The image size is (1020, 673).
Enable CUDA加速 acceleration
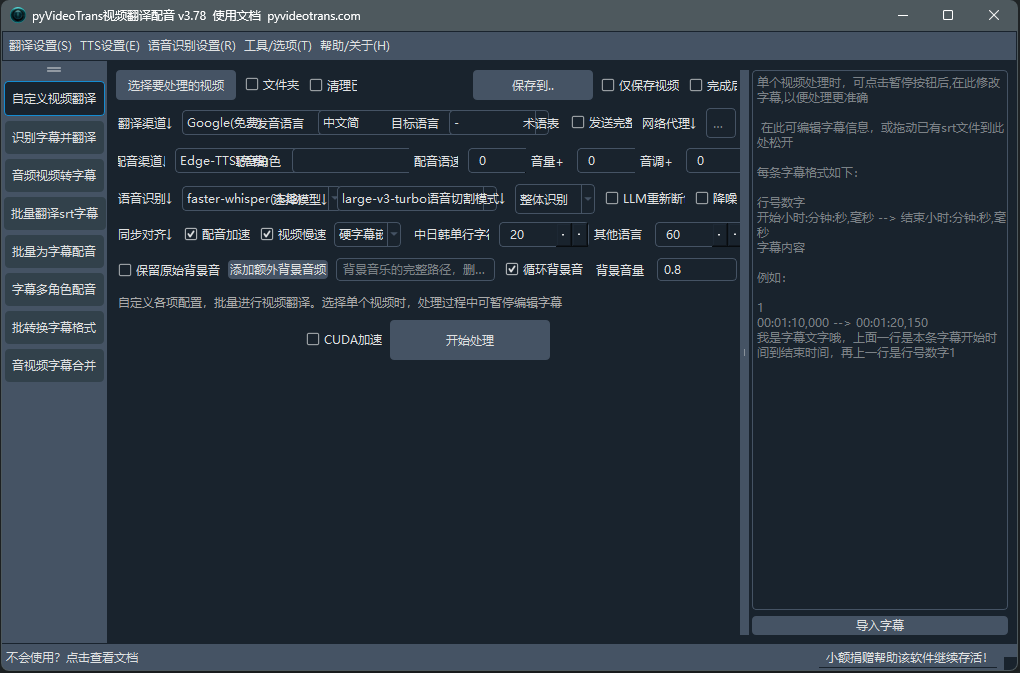click(313, 339)
